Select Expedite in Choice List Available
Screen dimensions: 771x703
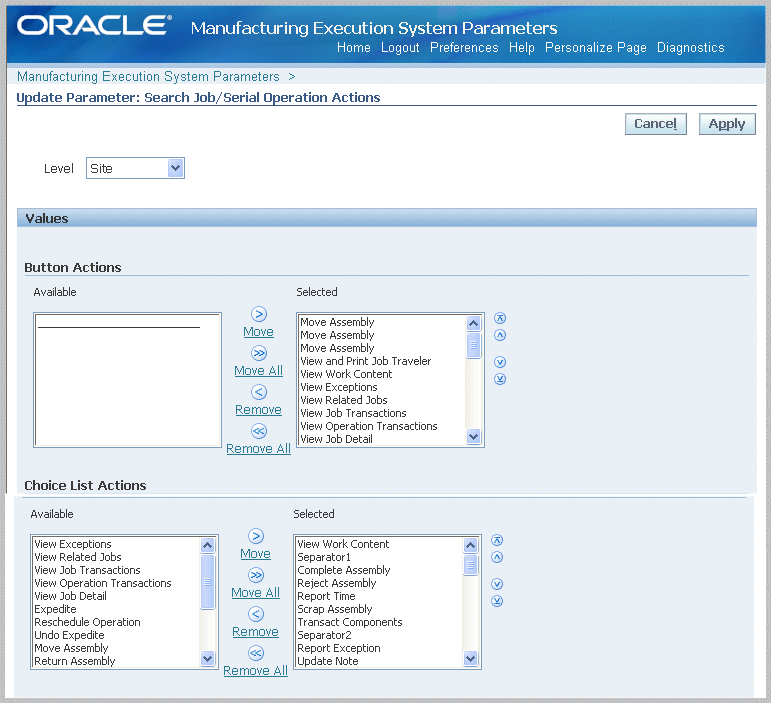point(55,609)
